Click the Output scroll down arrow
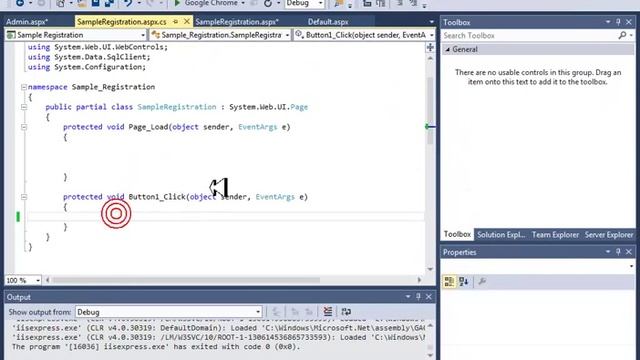Screen dimensions: 640x360 point(430,356)
